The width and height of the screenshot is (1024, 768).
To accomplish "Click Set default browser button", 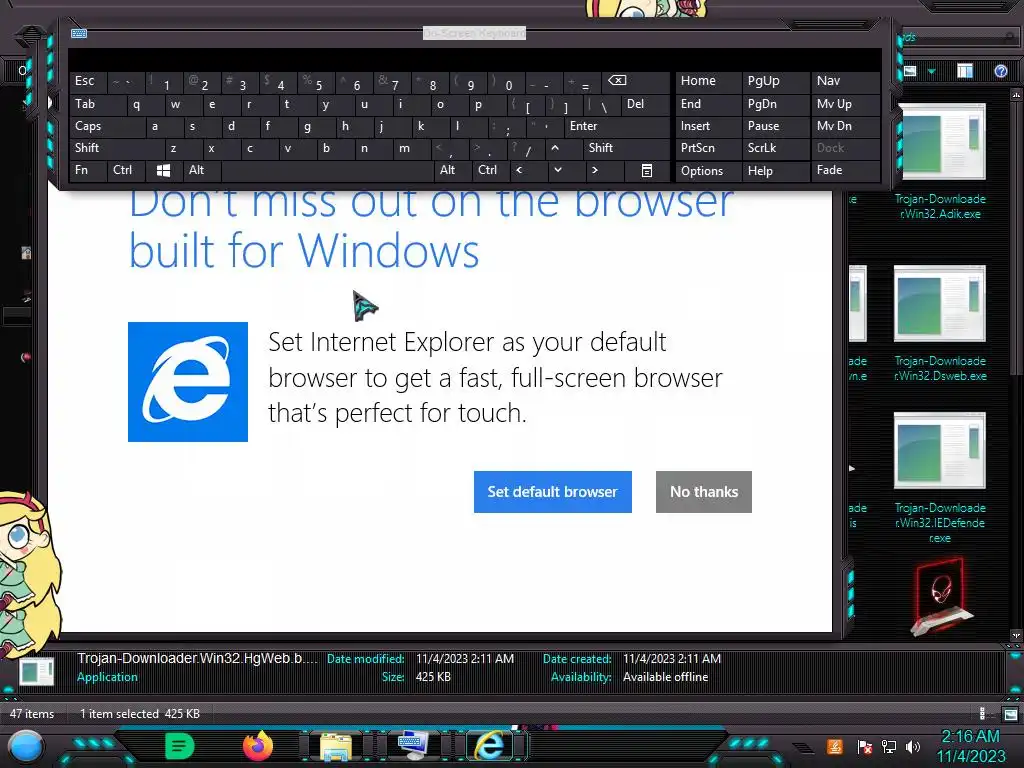I will tap(552, 492).
